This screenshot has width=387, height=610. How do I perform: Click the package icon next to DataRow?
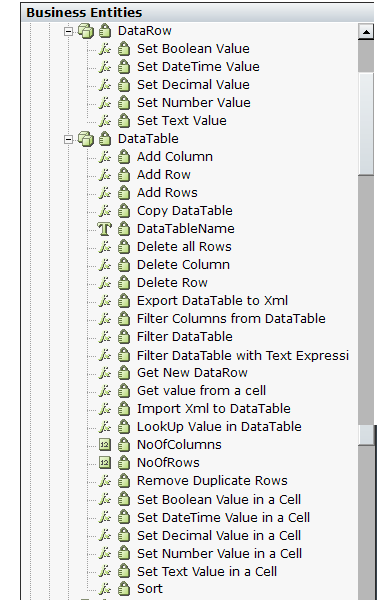[86, 31]
